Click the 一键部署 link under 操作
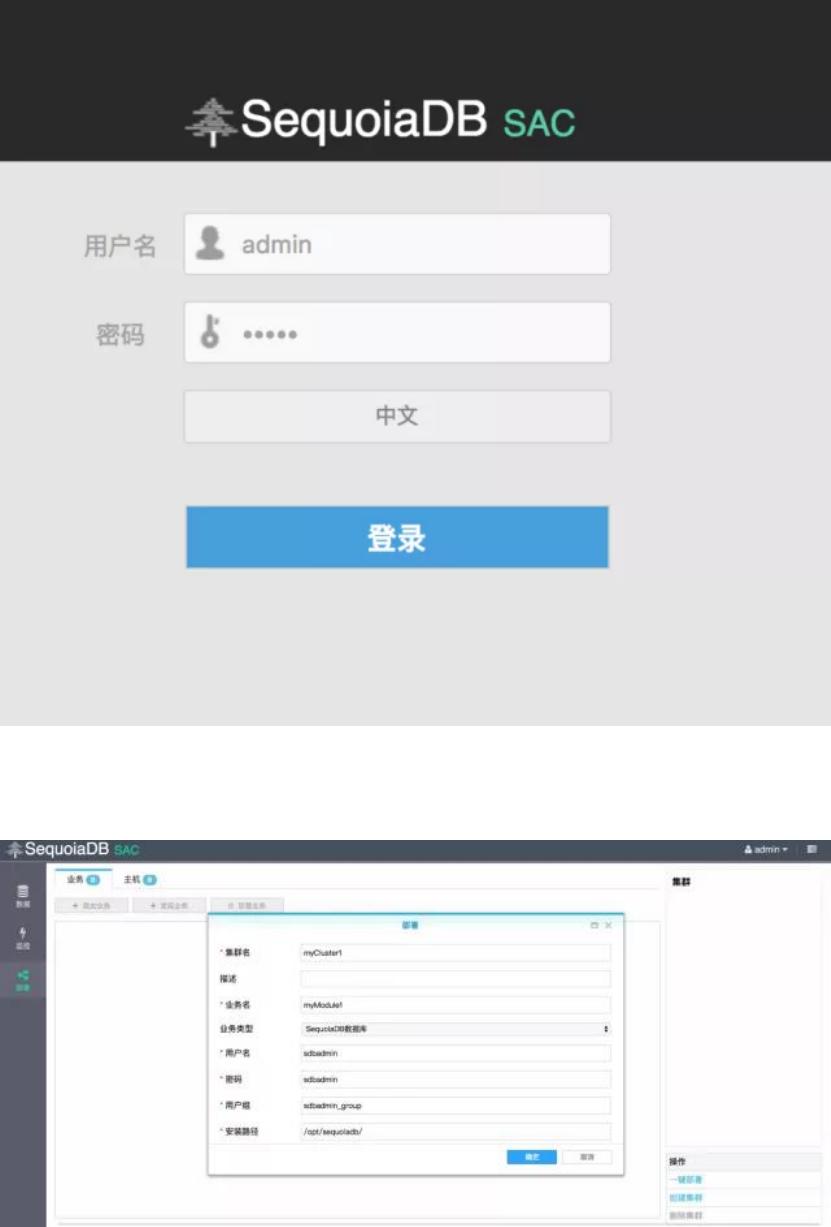The width and height of the screenshot is (831, 1227). coord(687,1180)
